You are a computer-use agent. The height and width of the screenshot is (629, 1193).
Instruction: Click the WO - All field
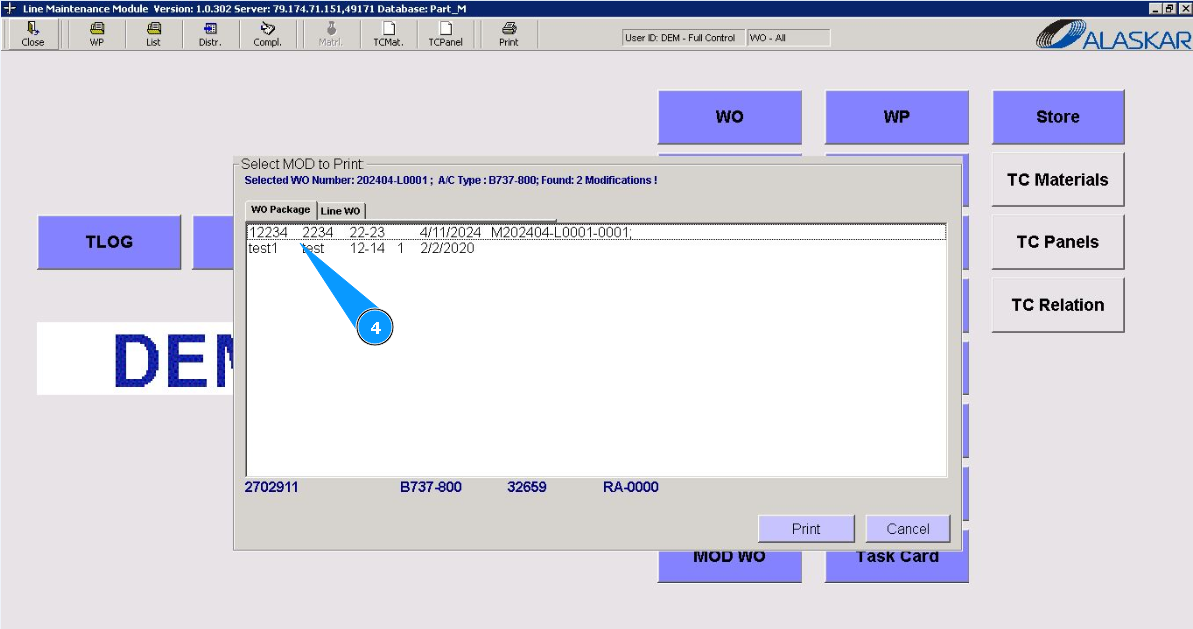click(788, 37)
